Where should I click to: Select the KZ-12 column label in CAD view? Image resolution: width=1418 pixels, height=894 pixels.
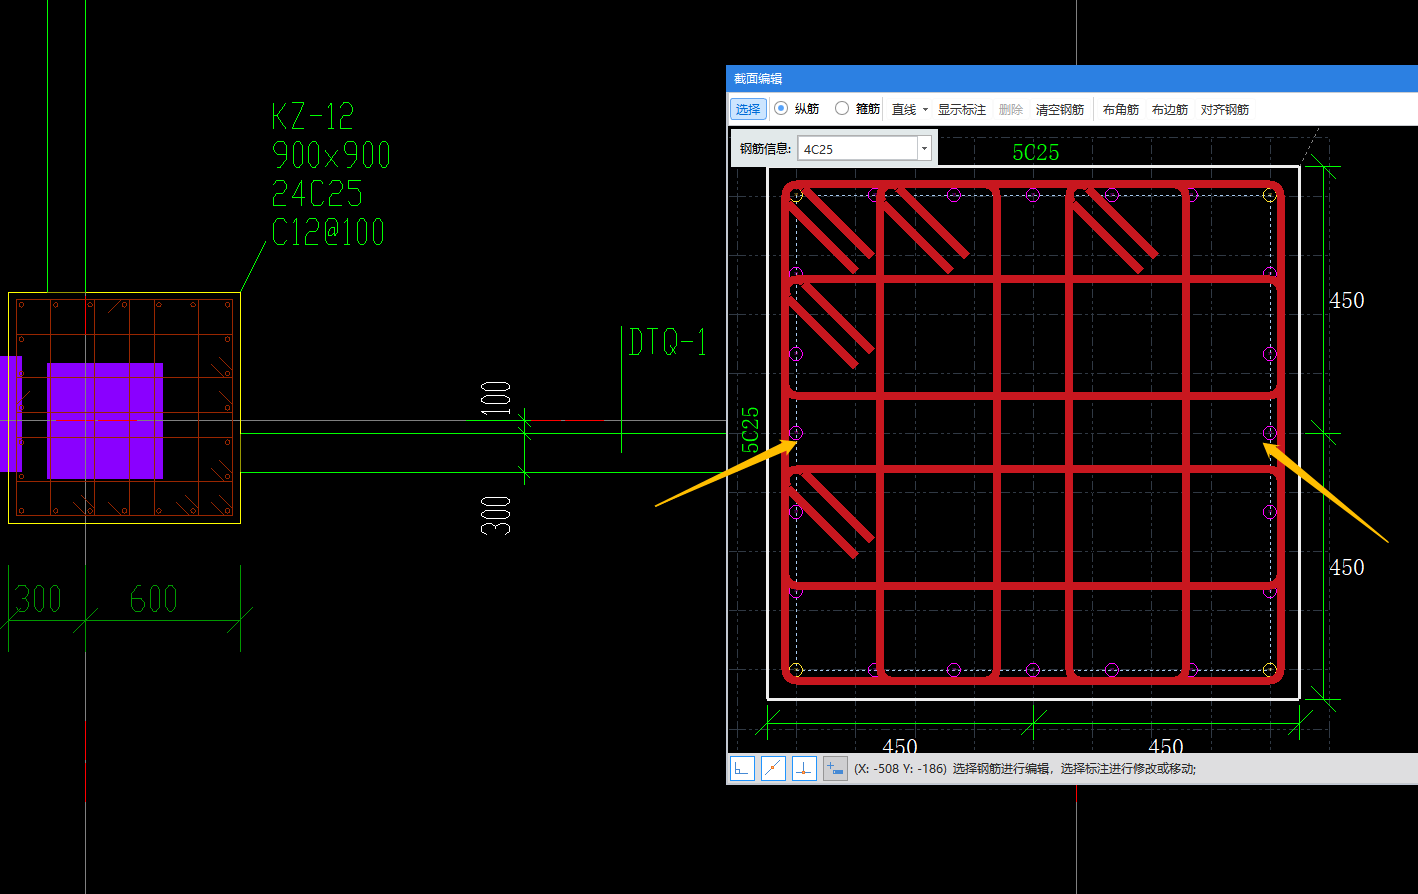click(x=313, y=117)
